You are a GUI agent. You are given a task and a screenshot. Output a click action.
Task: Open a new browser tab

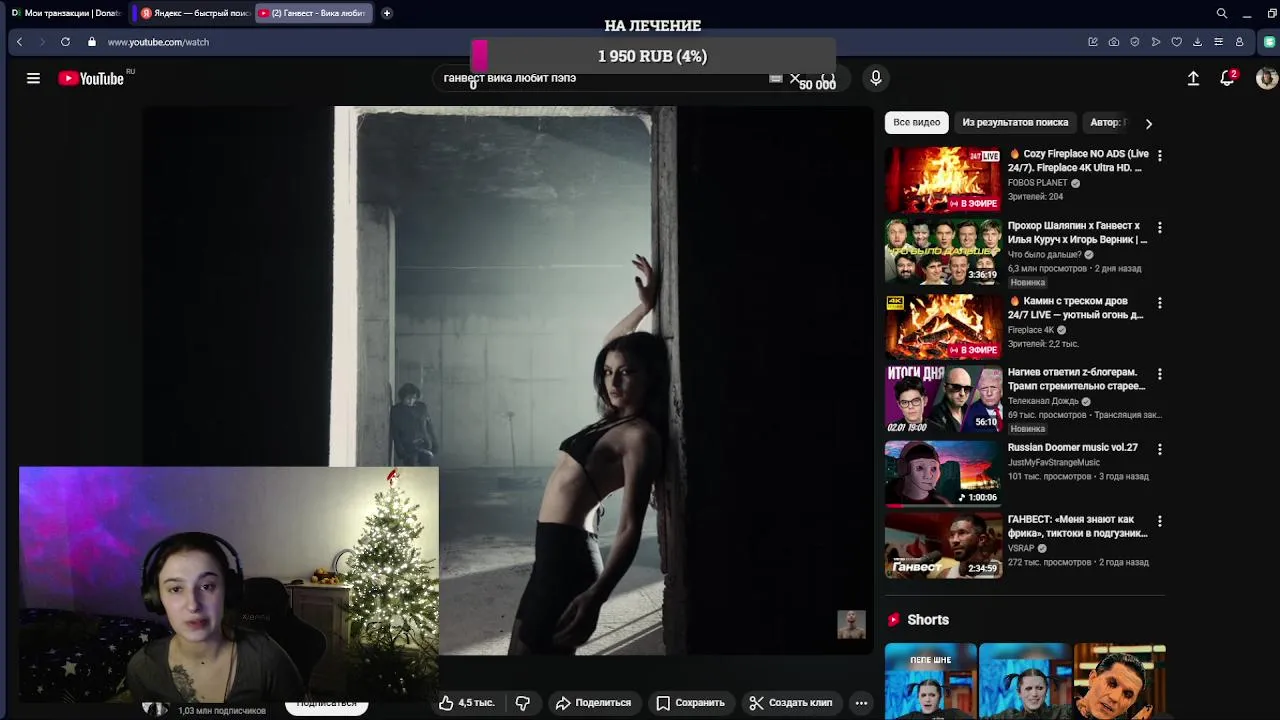387,13
